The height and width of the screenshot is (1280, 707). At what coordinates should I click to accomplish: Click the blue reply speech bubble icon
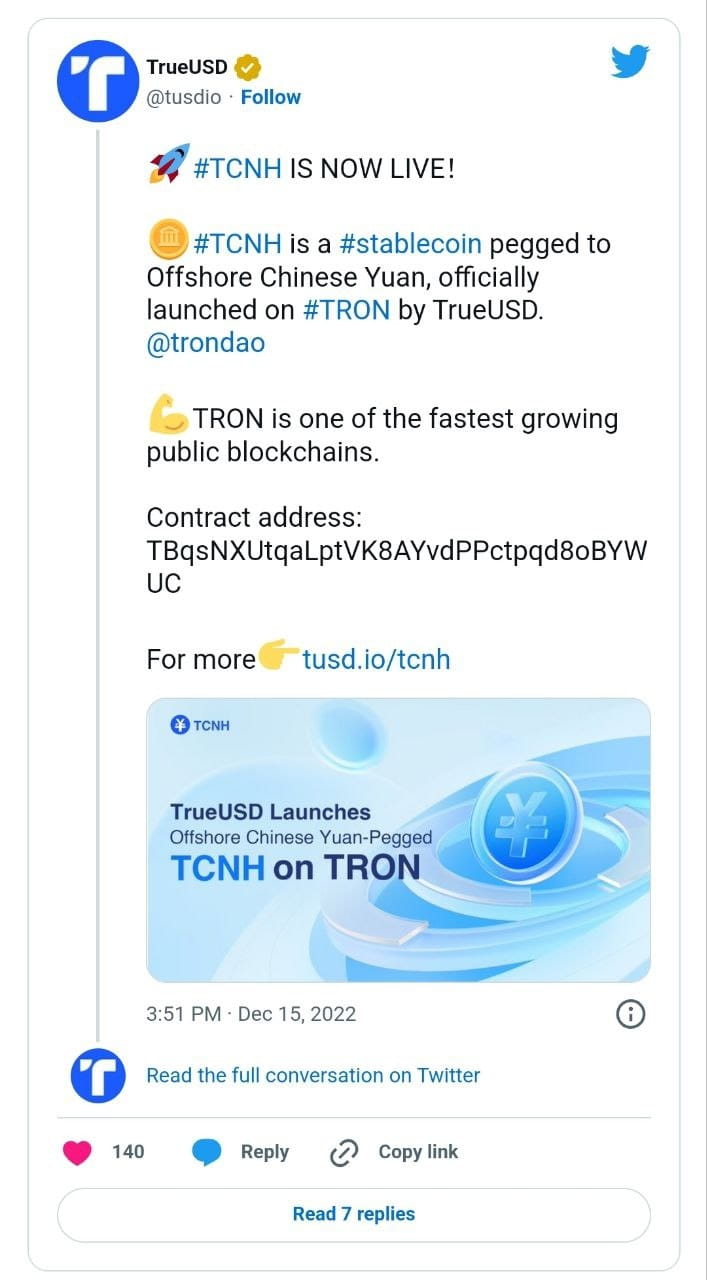pos(207,1152)
